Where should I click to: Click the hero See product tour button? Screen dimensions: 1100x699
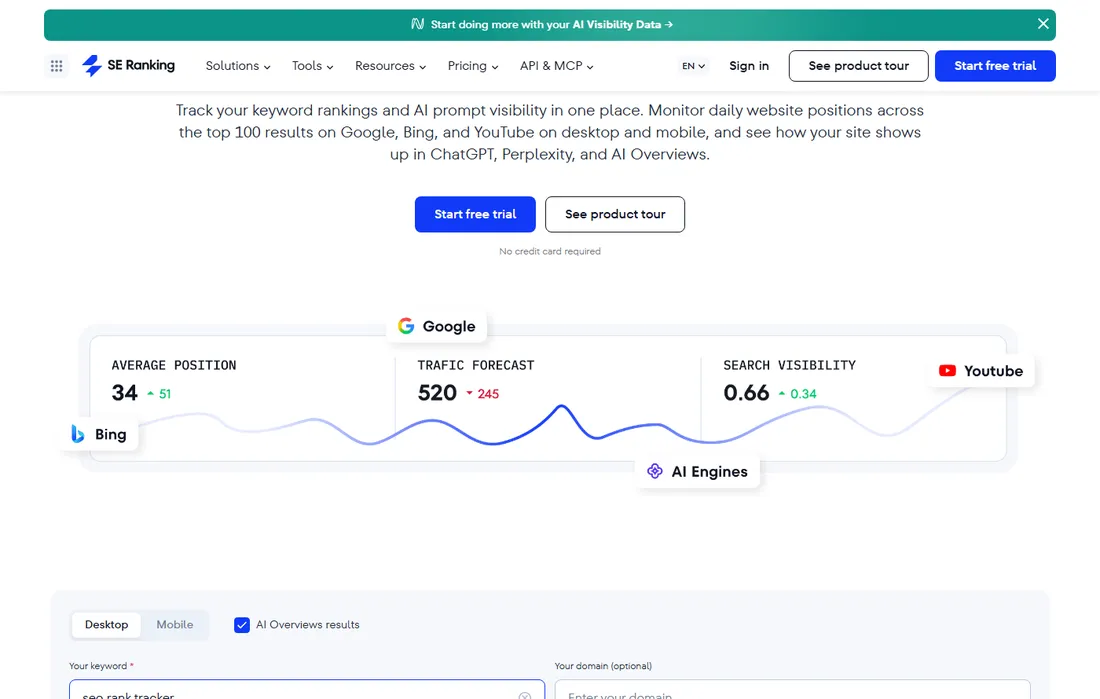coord(615,214)
